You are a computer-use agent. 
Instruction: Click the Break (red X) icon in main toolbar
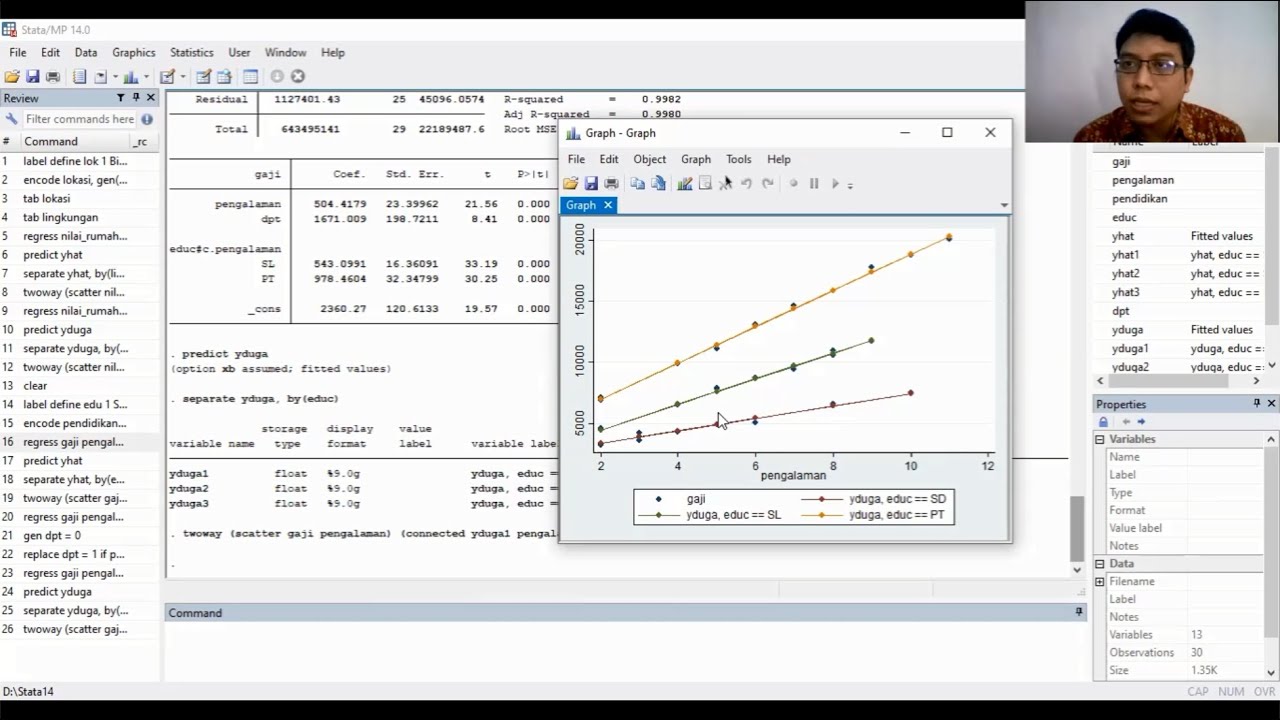298,77
